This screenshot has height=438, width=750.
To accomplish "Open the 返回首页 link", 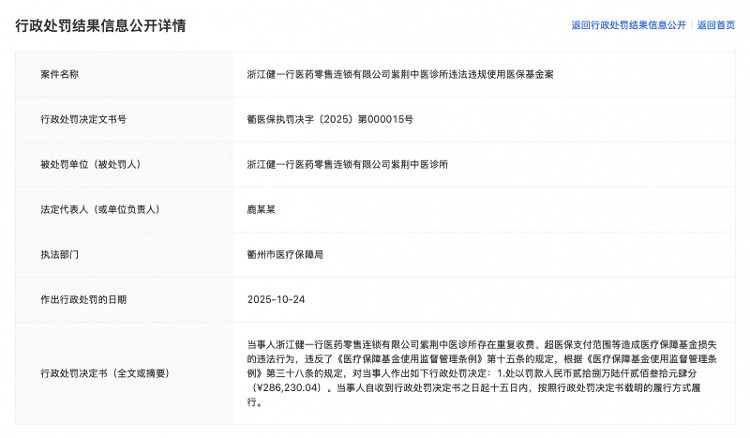I will [x=716, y=25].
